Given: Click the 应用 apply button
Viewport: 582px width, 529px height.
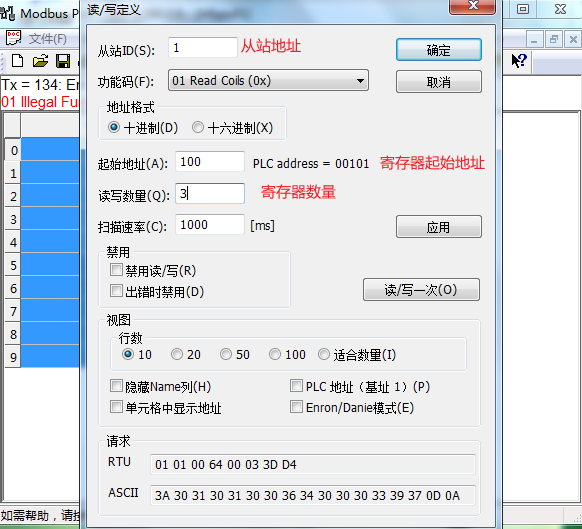Looking at the screenshot, I should click(x=439, y=226).
